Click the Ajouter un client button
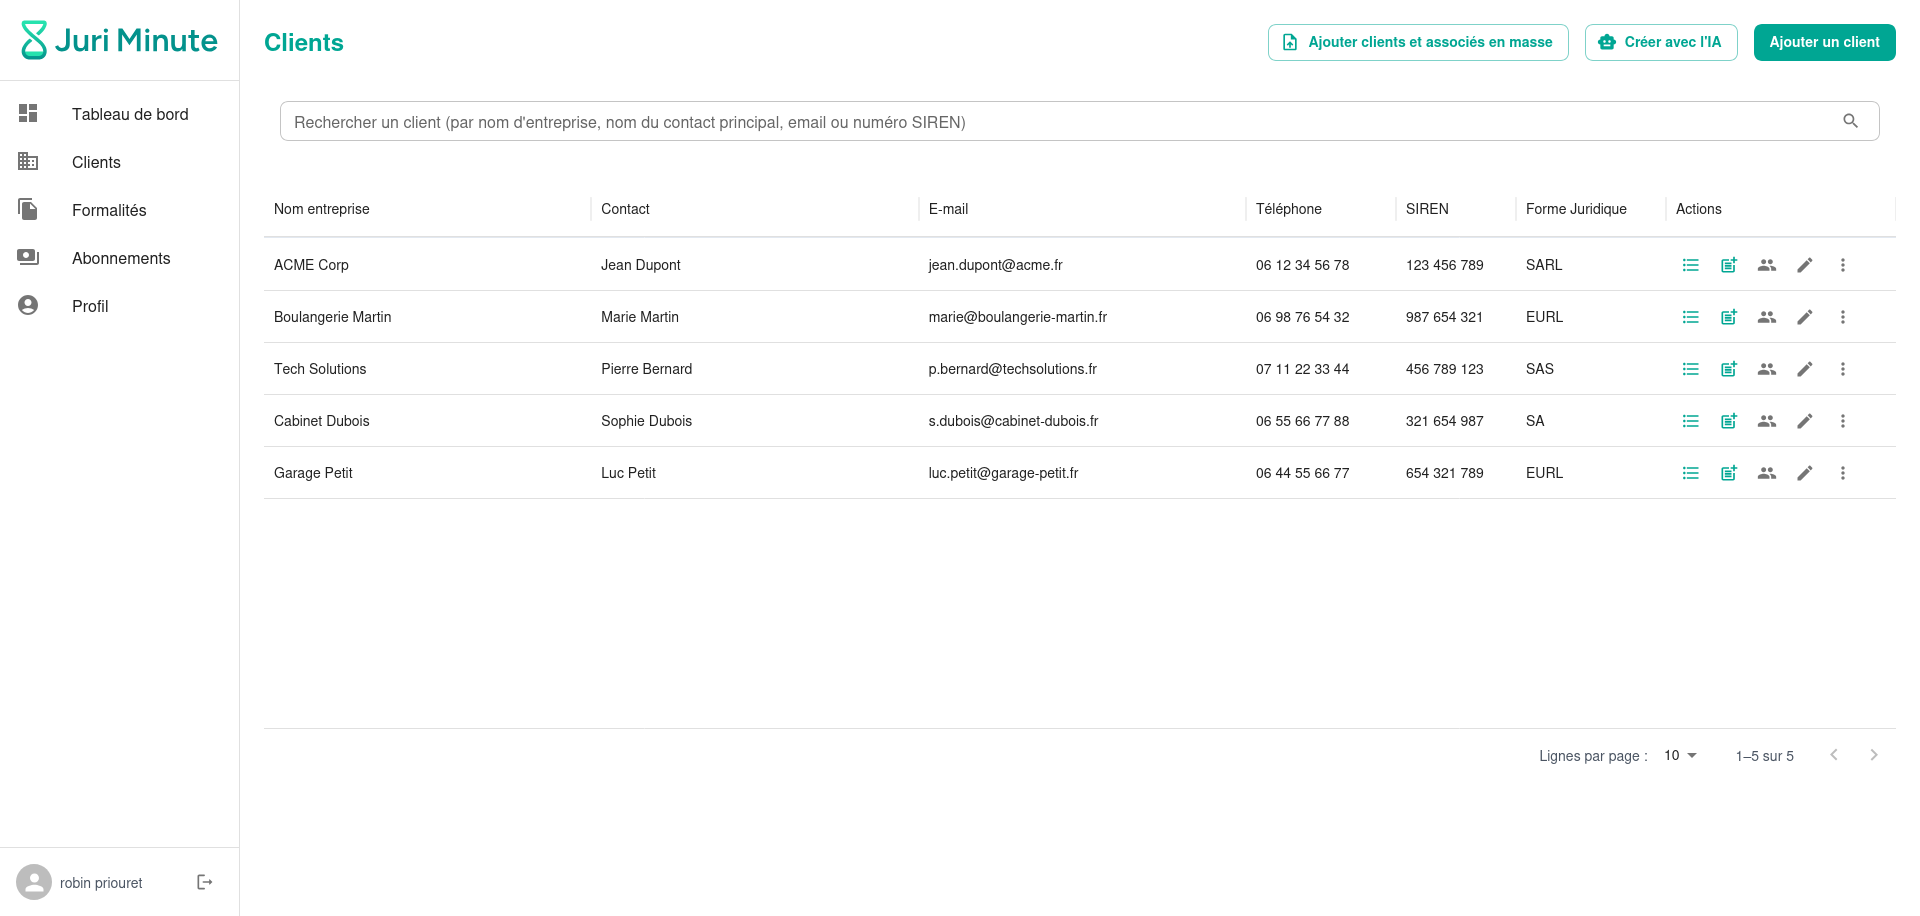 (1824, 42)
